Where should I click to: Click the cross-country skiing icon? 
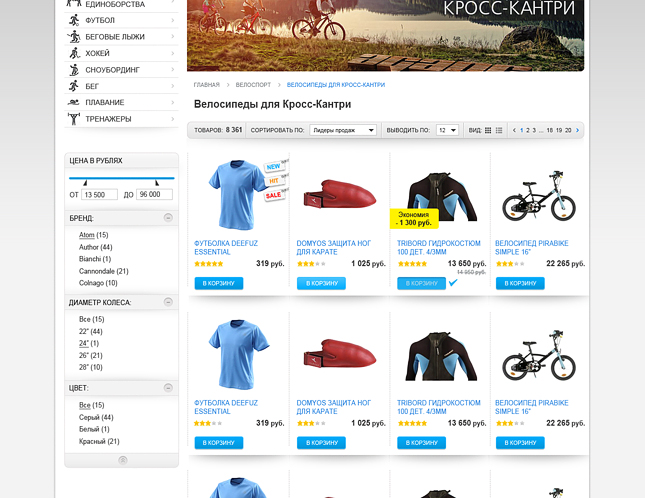pos(74,37)
